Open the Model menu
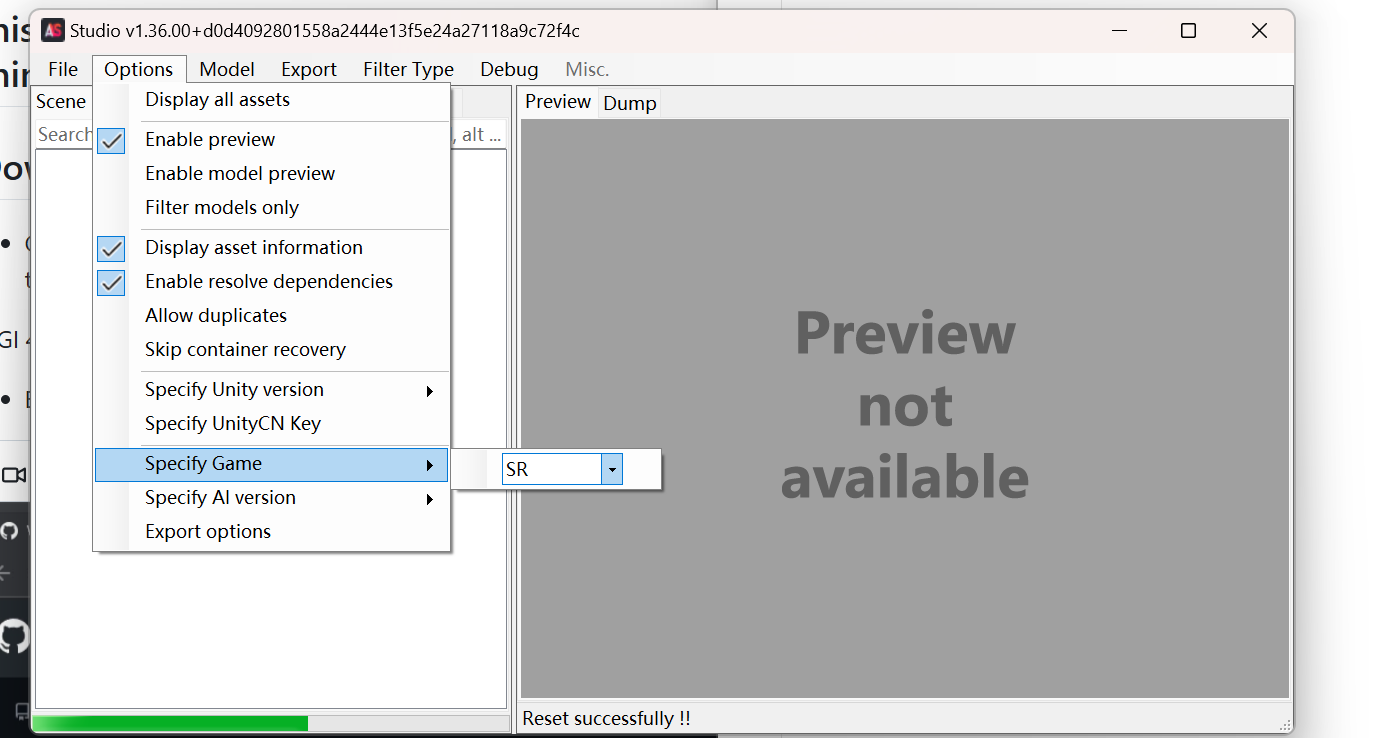The image size is (1383, 738). pyautogui.click(x=227, y=69)
